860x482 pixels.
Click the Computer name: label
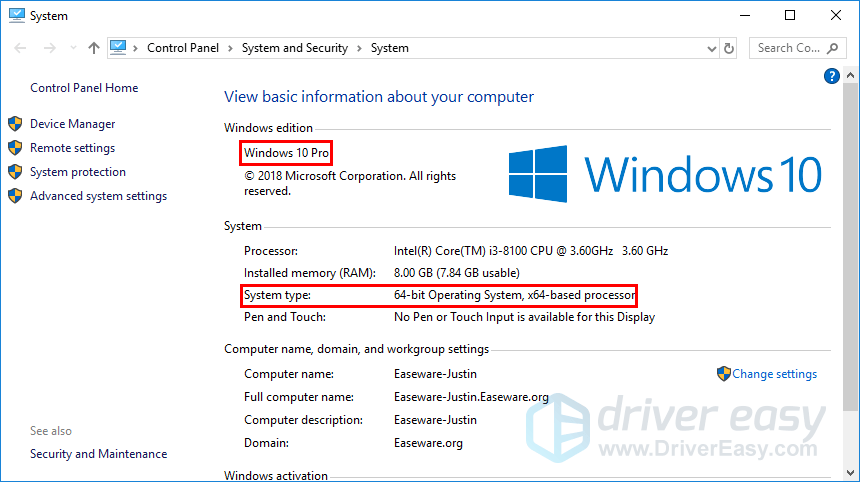tap(288, 374)
